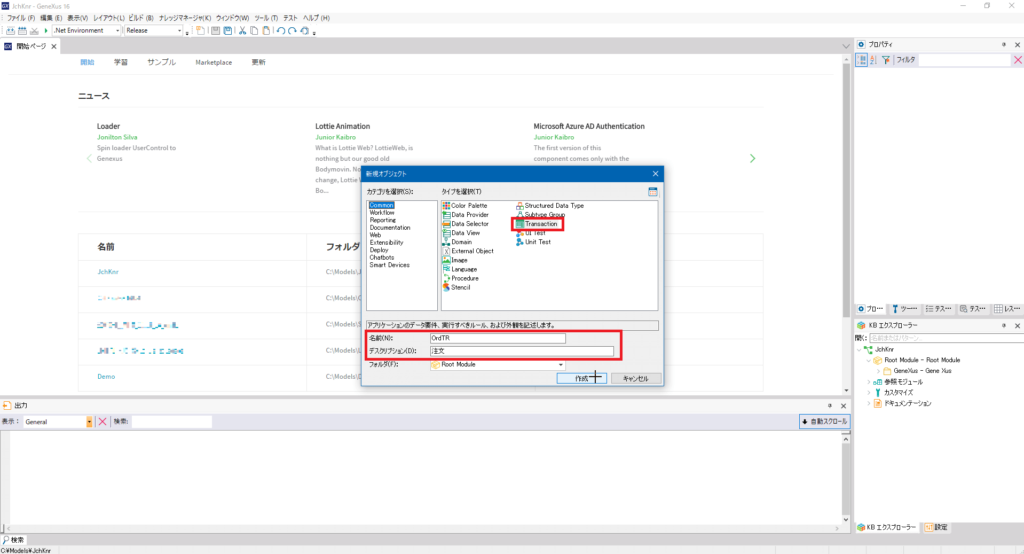This screenshot has height=554, width=1024.
Task: Select the Transaction object type
Action: pos(536,224)
